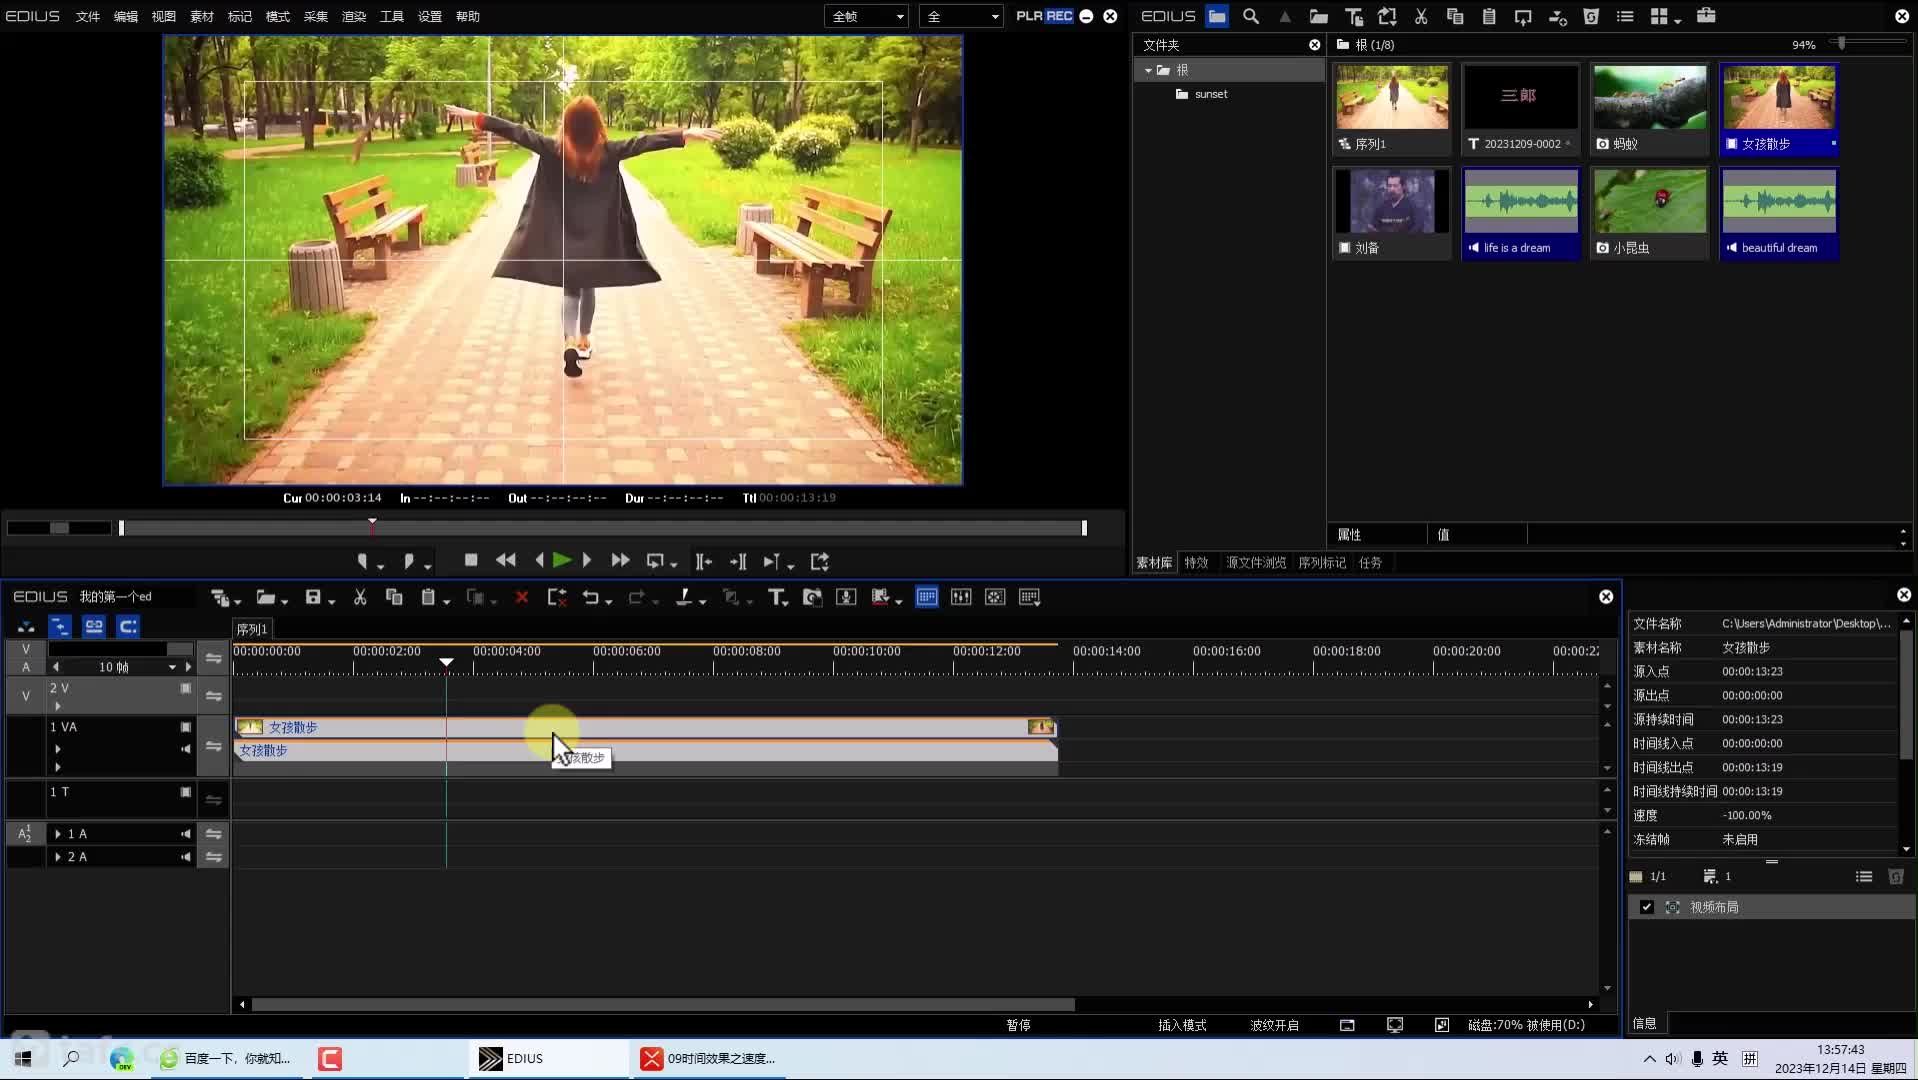Collapse the 根 folder in the tree
The image size is (1918, 1080).
[1148, 70]
